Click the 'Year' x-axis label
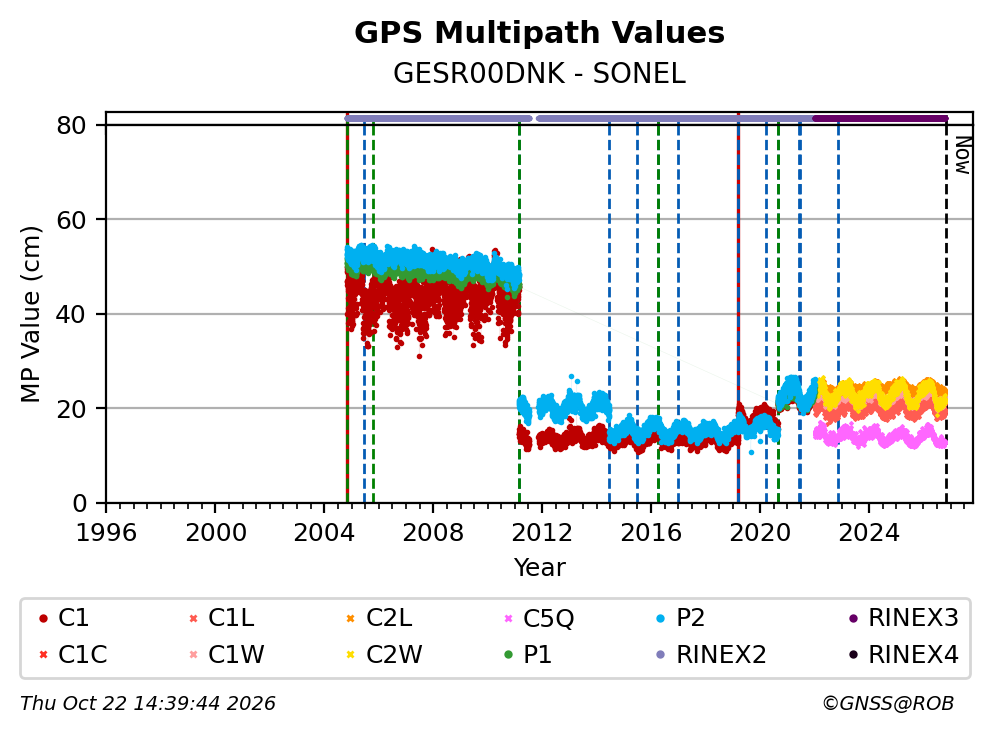This screenshot has width=992, height=734. coord(540,568)
